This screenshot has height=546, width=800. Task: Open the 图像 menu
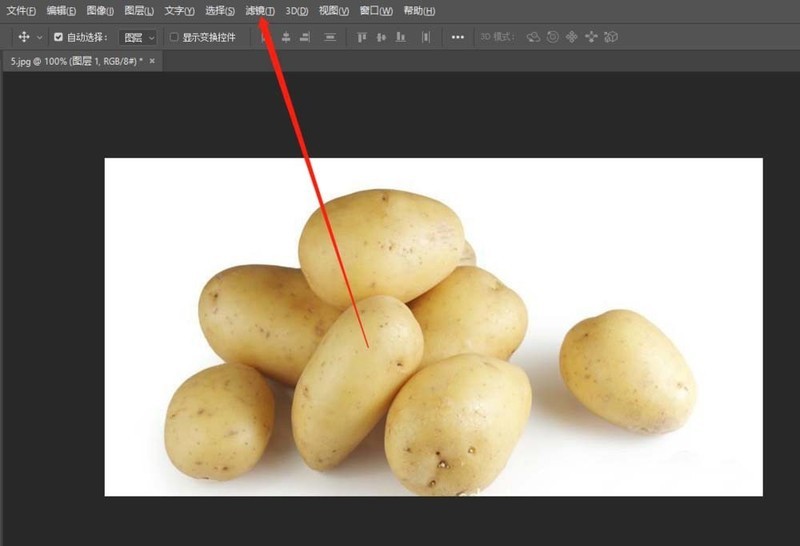(x=100, y=11)
